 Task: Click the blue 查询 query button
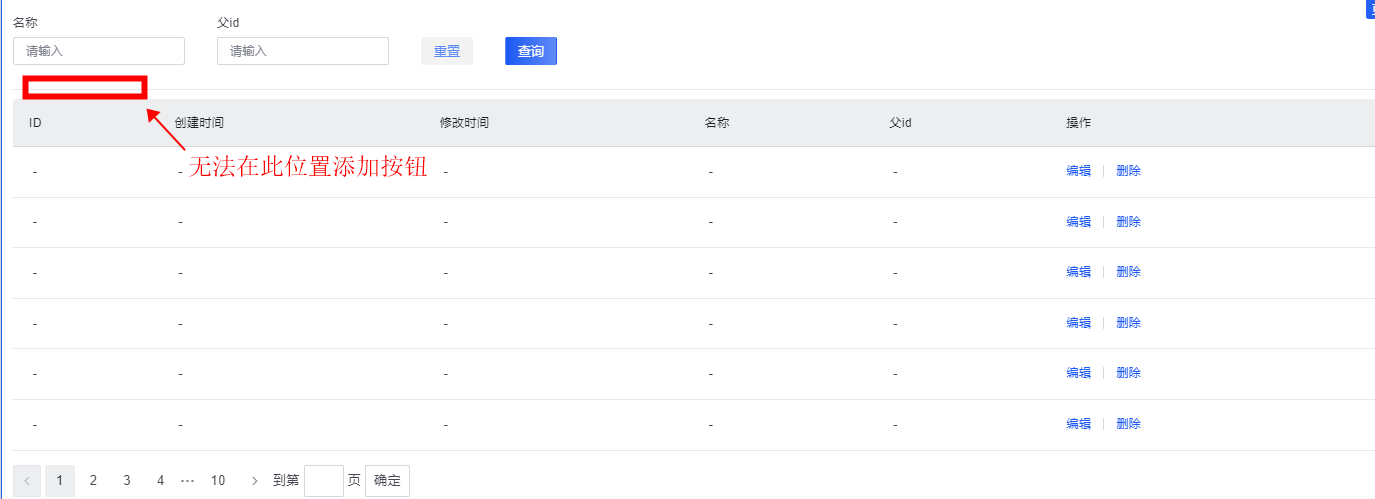pyautogui.click(x=531, y=51)
